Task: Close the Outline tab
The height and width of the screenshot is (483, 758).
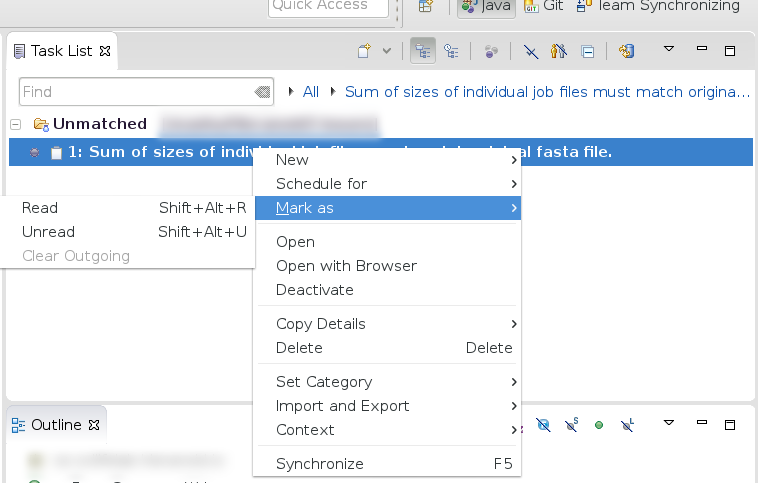Action: [x=94, y=425]
